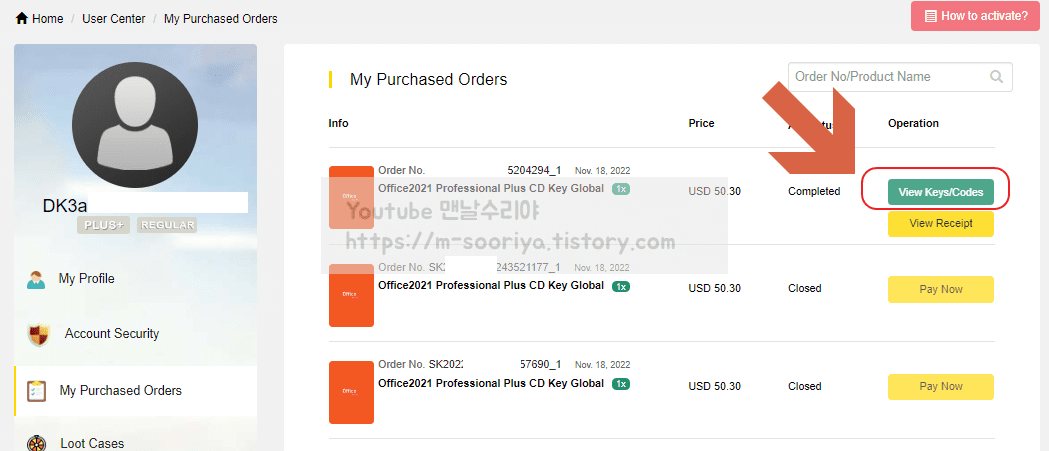The image size is (1049, 451).
Task: Open the User Center breadcrumb link
Action: click(114, 19)
